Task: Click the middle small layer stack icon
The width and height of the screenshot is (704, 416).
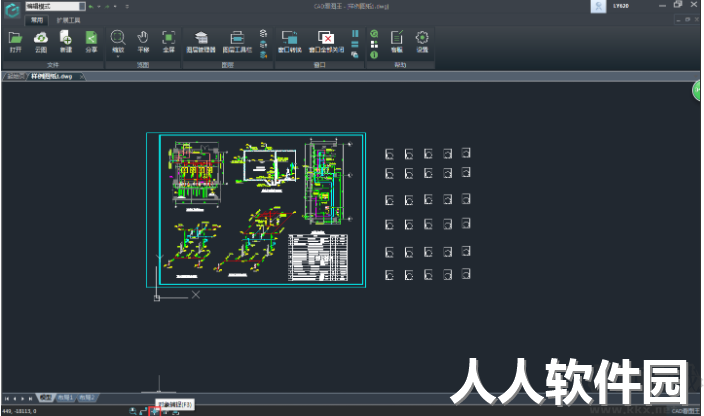Action: 264,44
